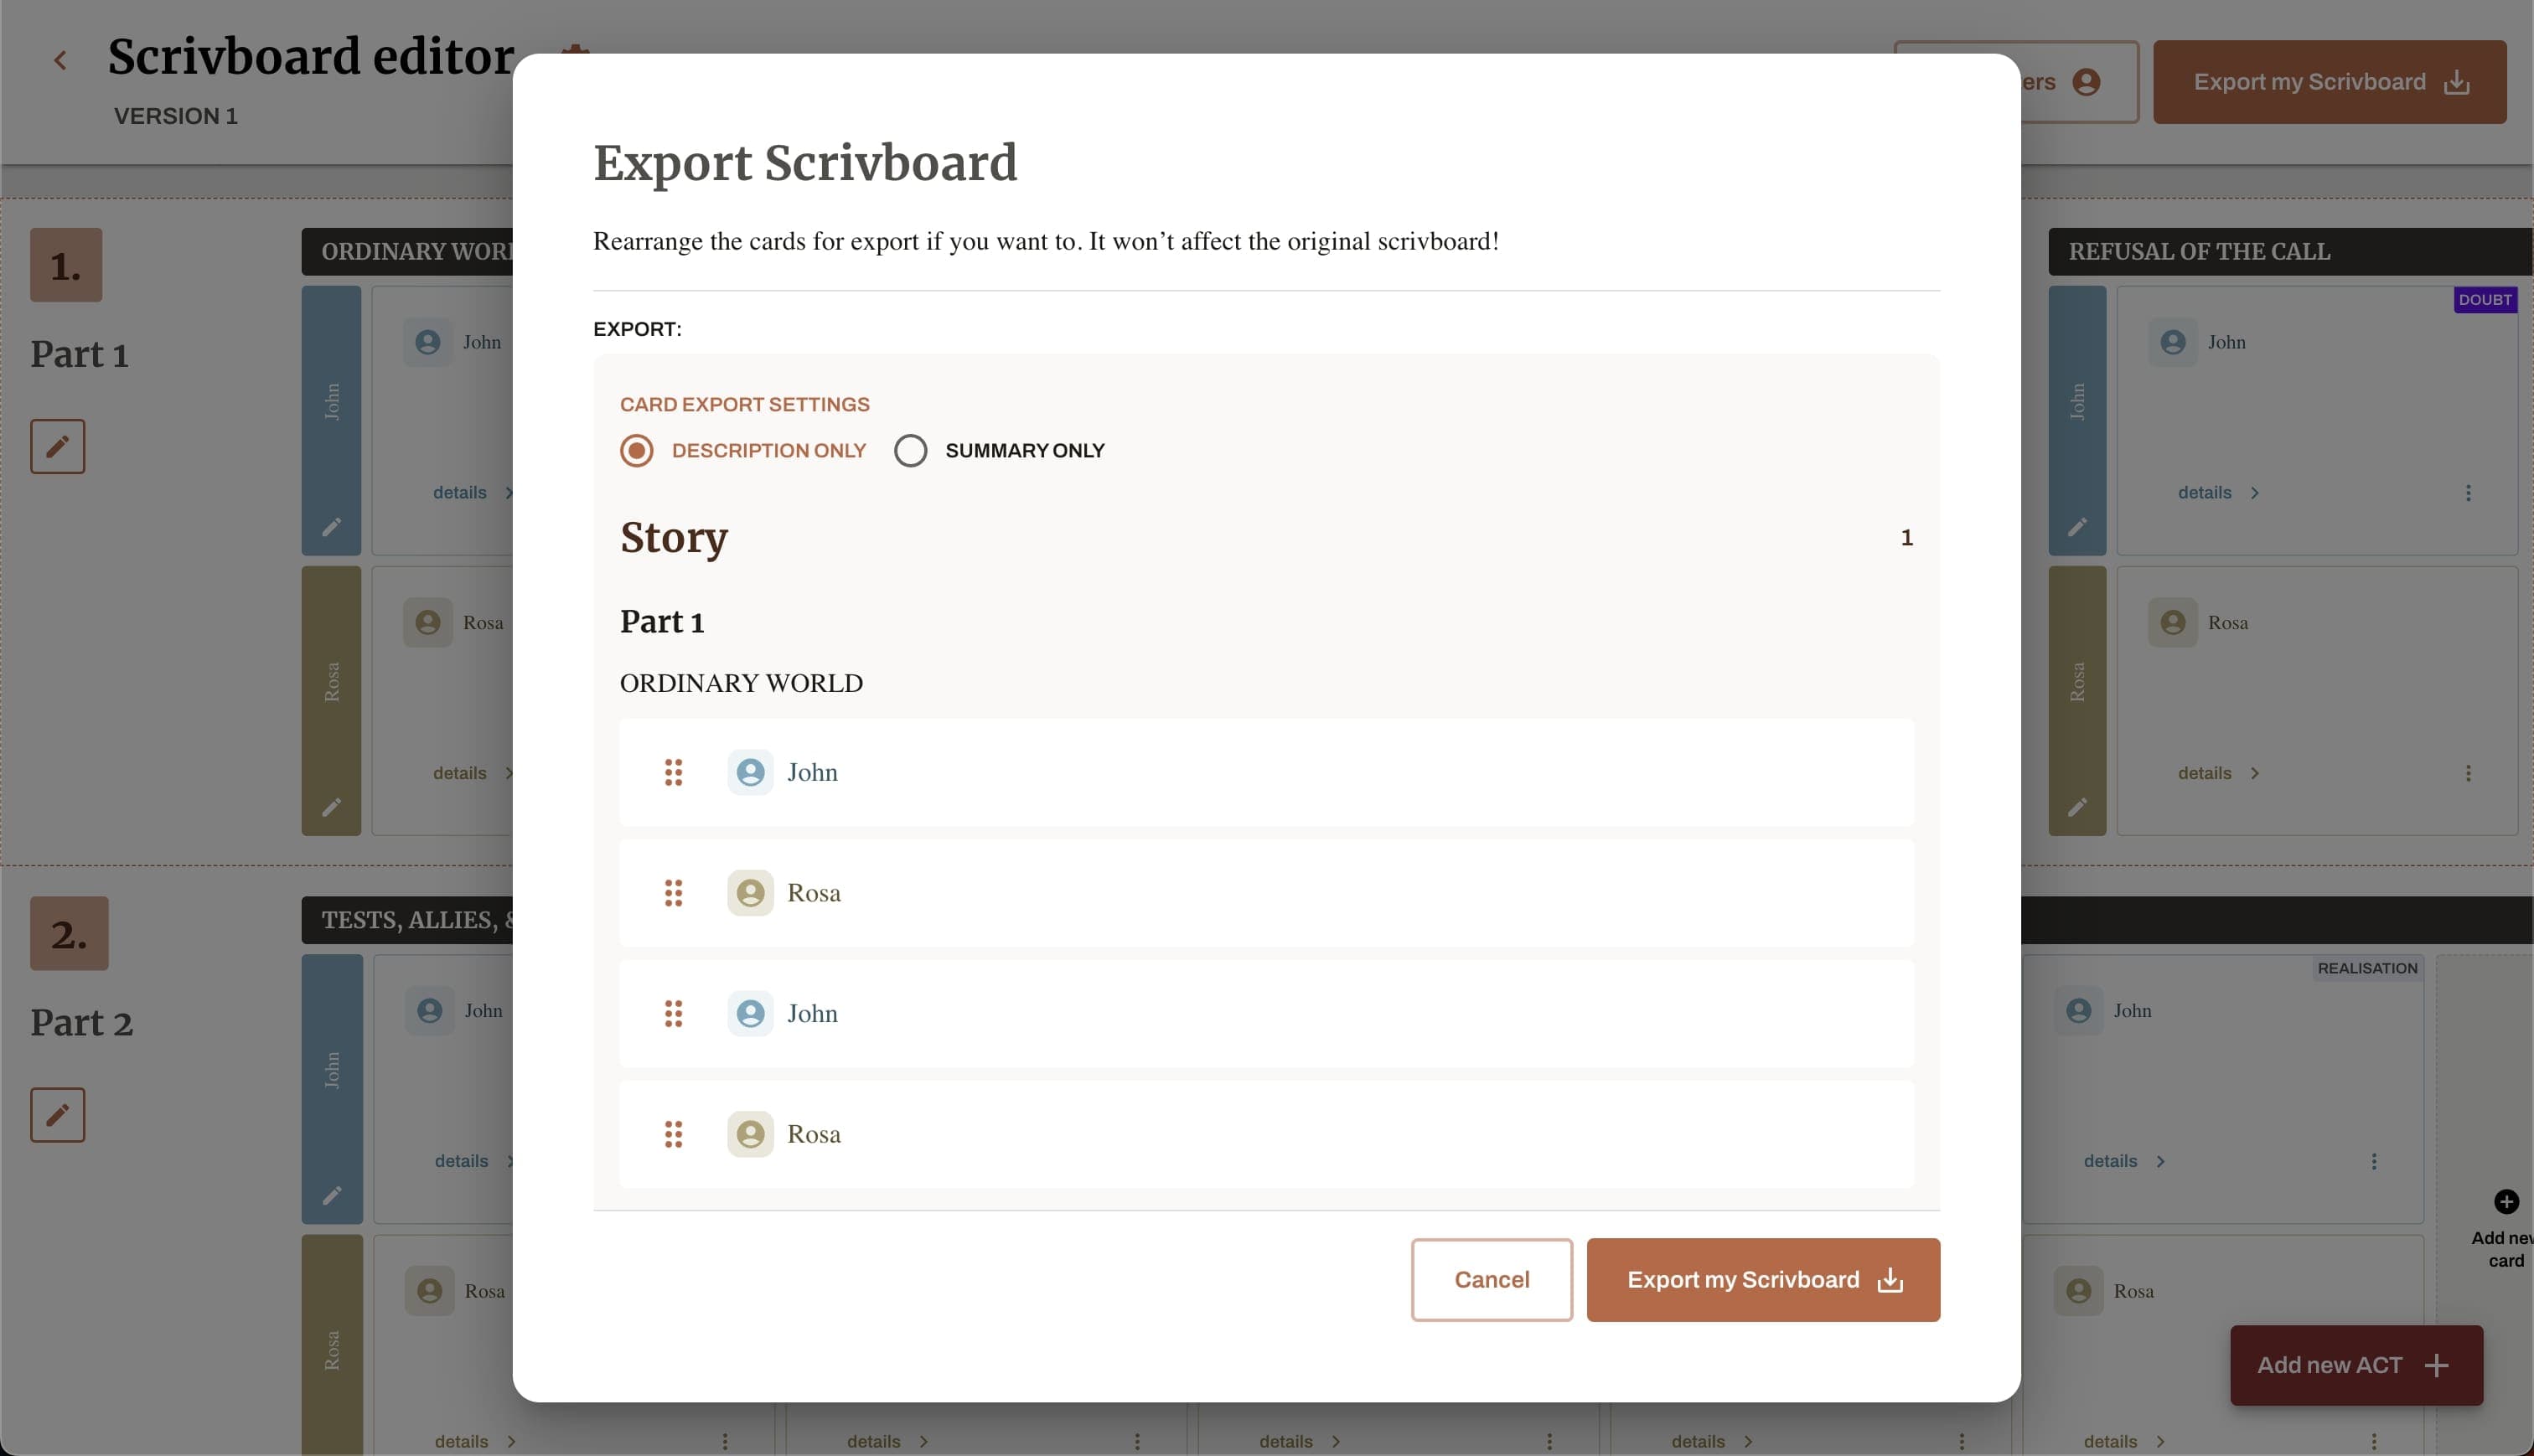Click the second John avatar icon in export list
The width and height of the screenshot is (2534, 1456).
750,1014
